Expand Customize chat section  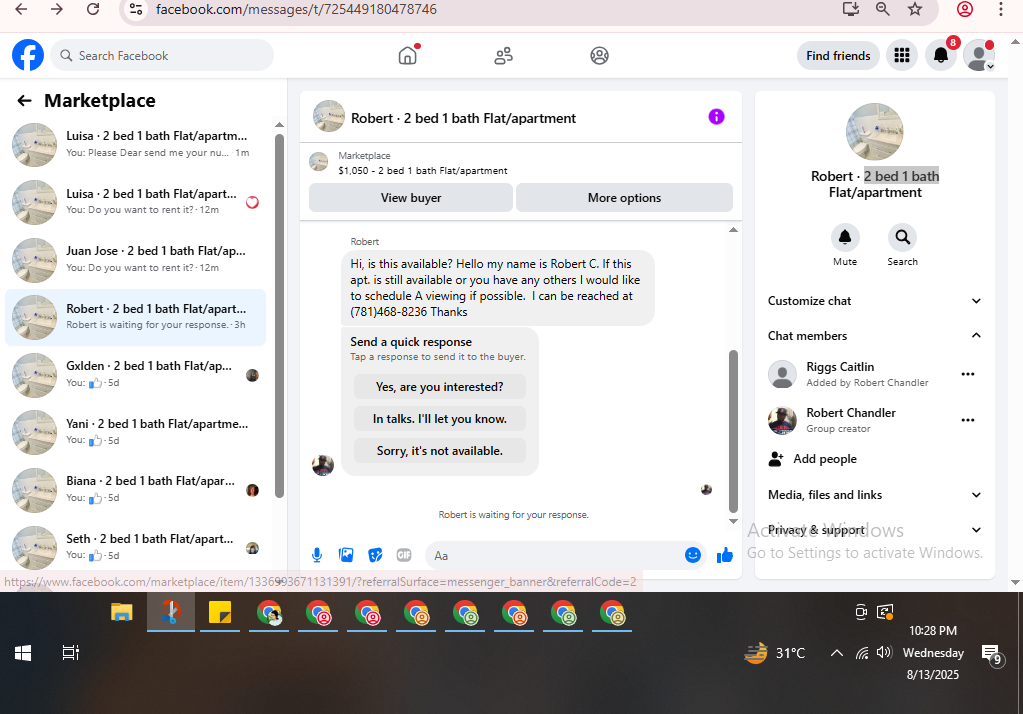point(874,301)
